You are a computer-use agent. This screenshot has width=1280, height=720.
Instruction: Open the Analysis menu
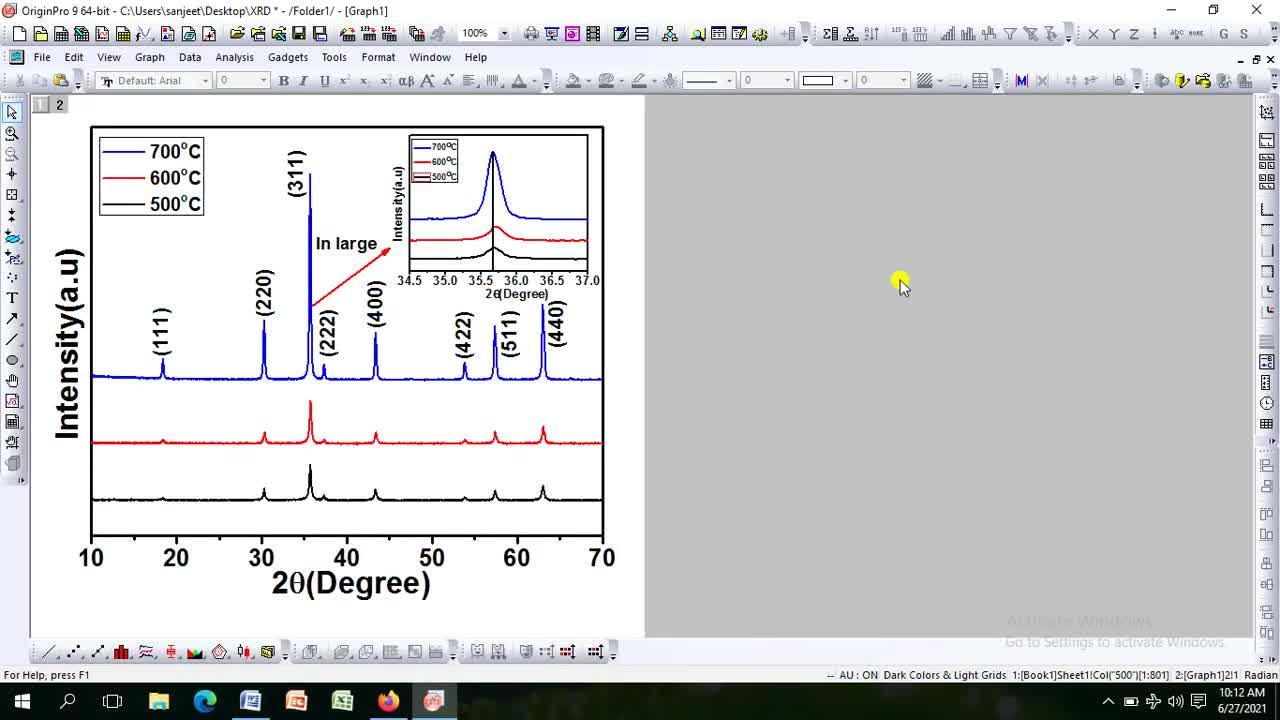pyautogui.click(x=235, y=57)
